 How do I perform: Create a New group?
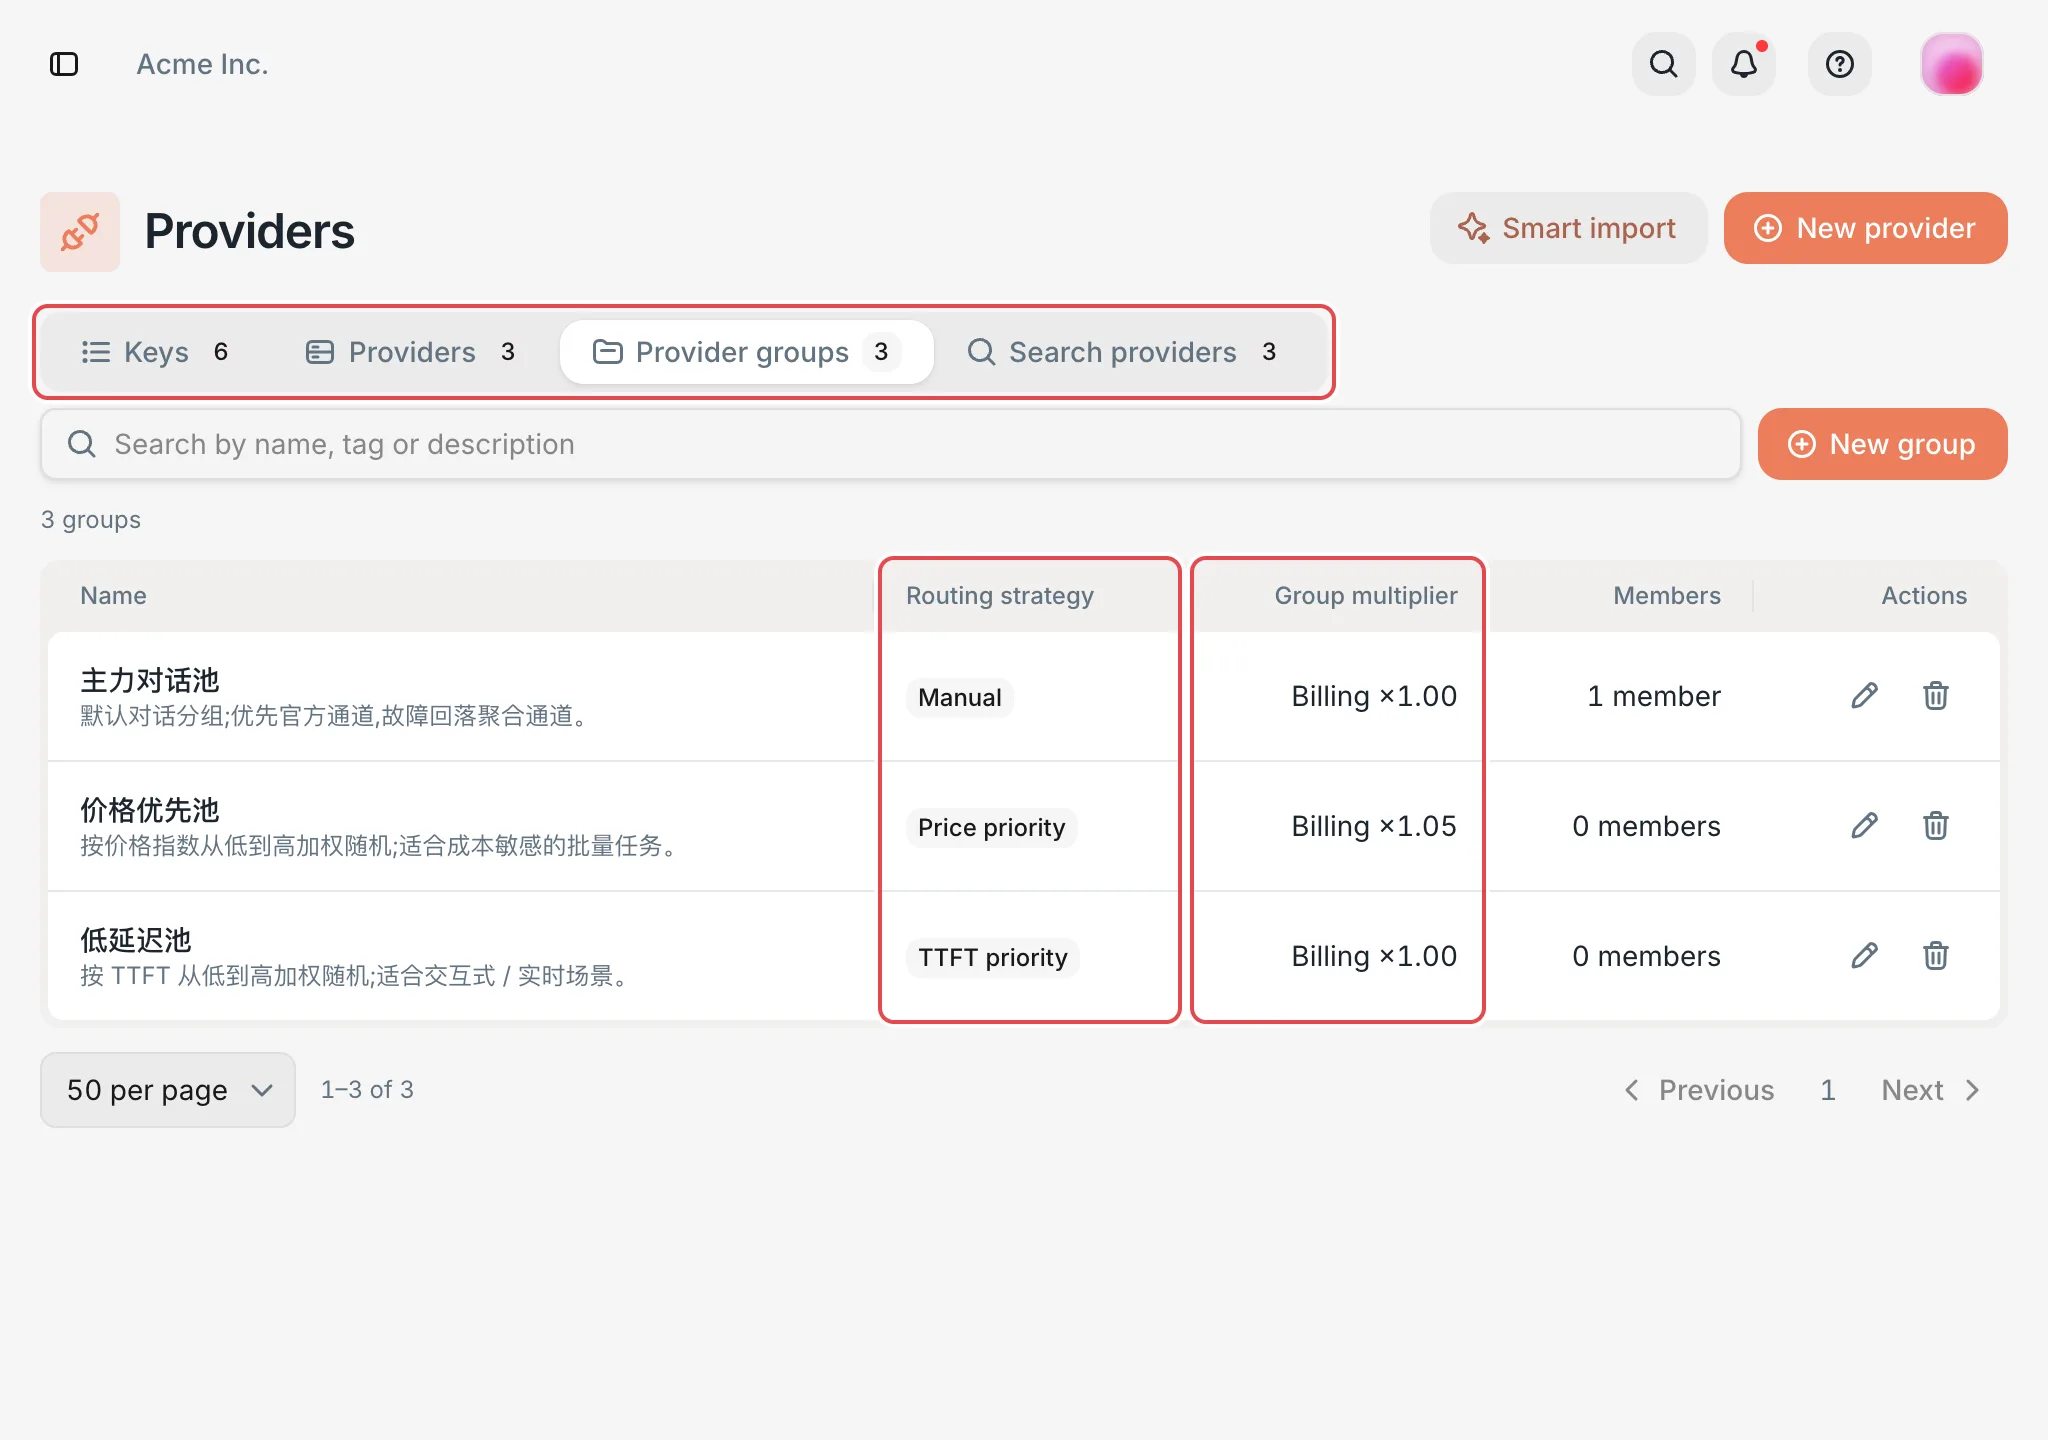pos(1882,444)
